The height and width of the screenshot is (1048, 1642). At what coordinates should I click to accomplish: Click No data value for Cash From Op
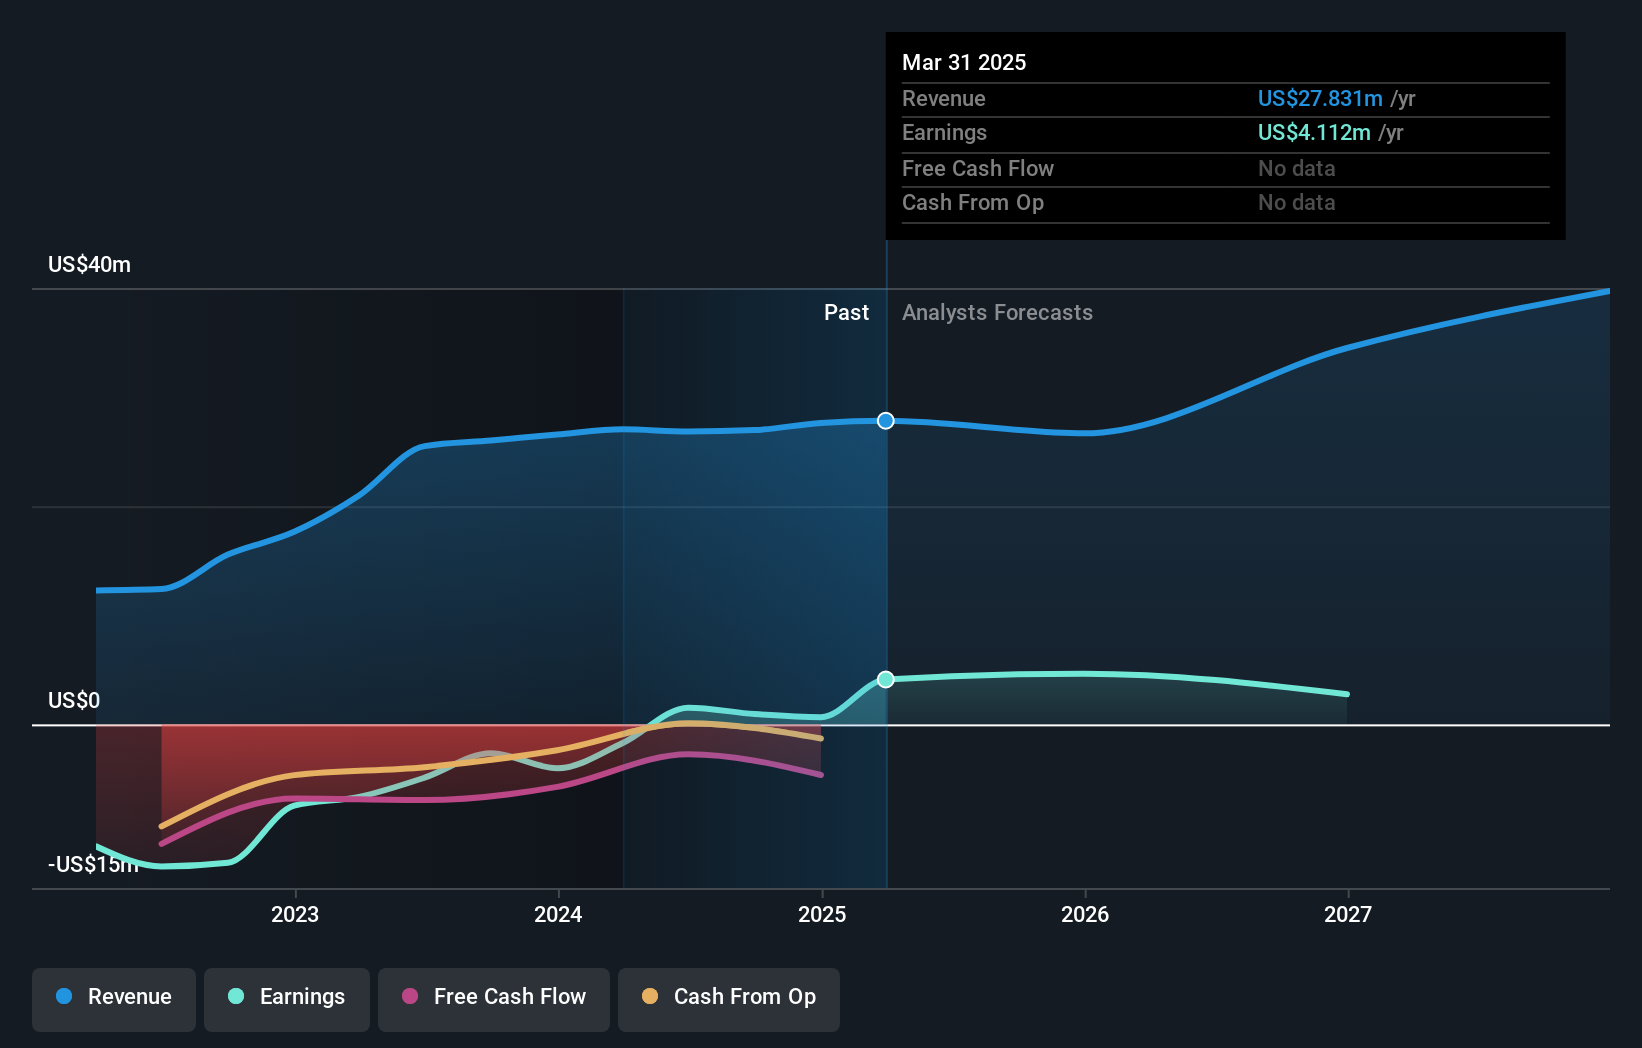point(1296,202)
